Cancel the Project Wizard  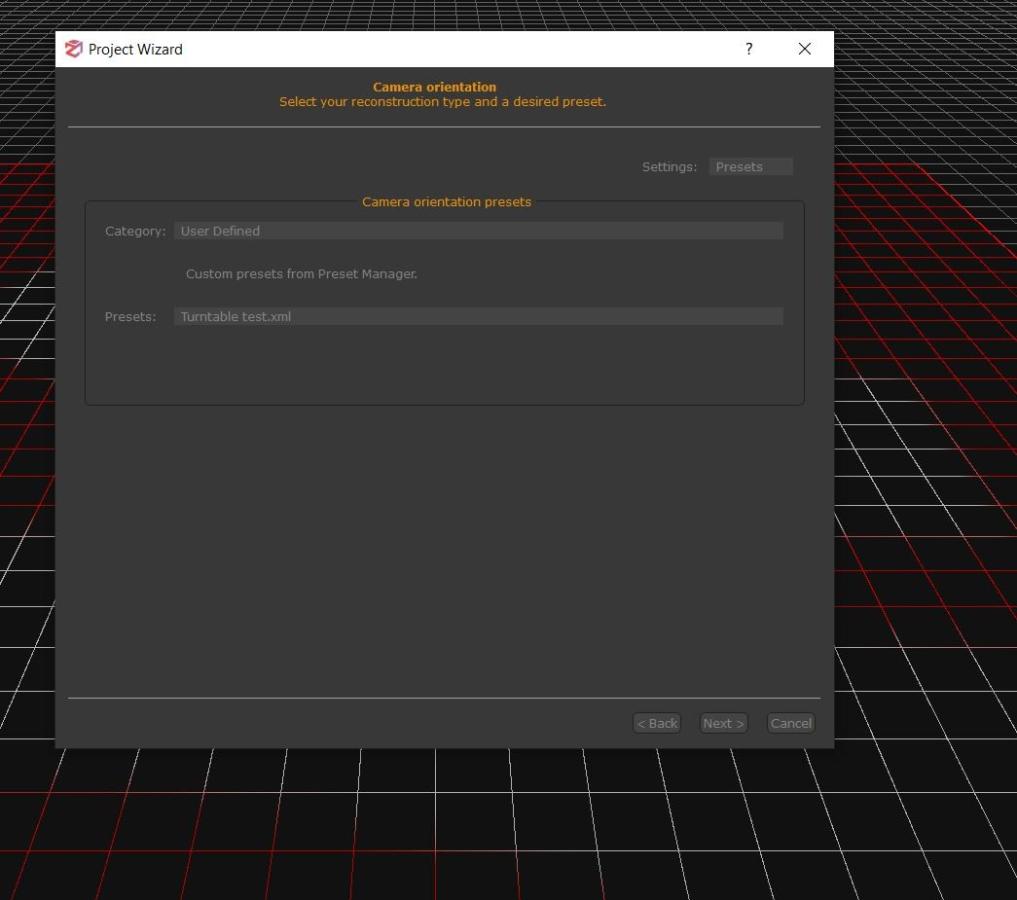(791, 723)
